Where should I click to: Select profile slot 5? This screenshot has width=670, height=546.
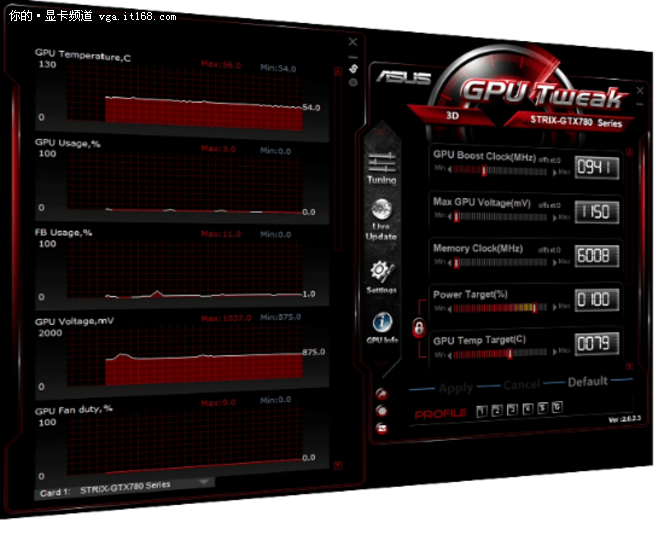pos(542,408)
